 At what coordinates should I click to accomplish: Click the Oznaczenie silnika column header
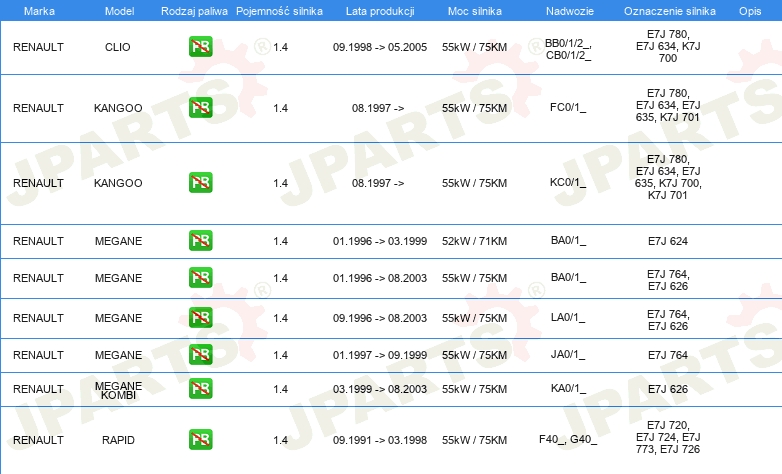coord(670,11)
